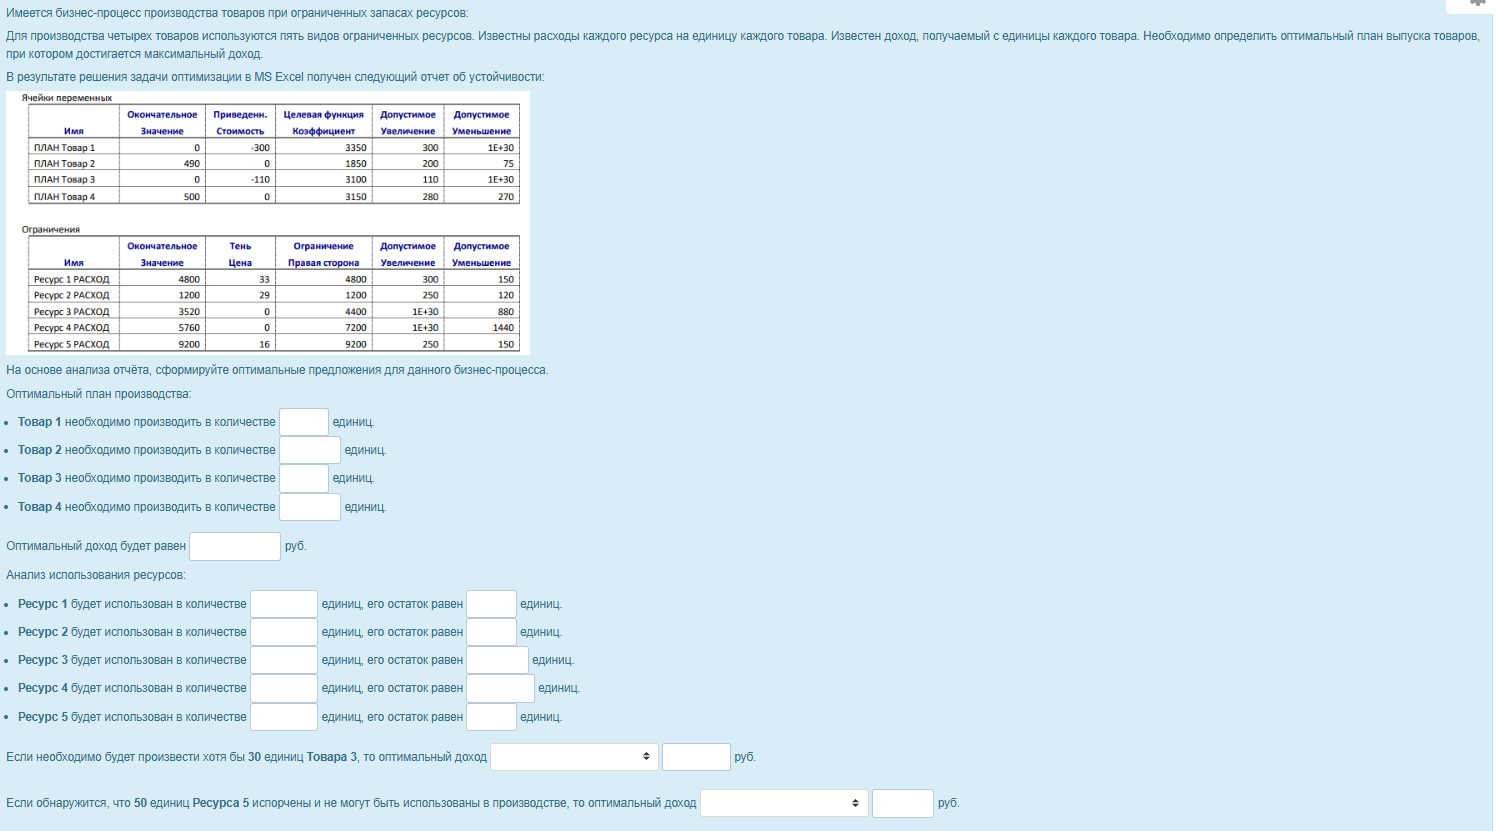Click the amount field after the Товара 3 dropdown
The width and height of the screenshot is (1496, 831).
[x=696, y=757]
